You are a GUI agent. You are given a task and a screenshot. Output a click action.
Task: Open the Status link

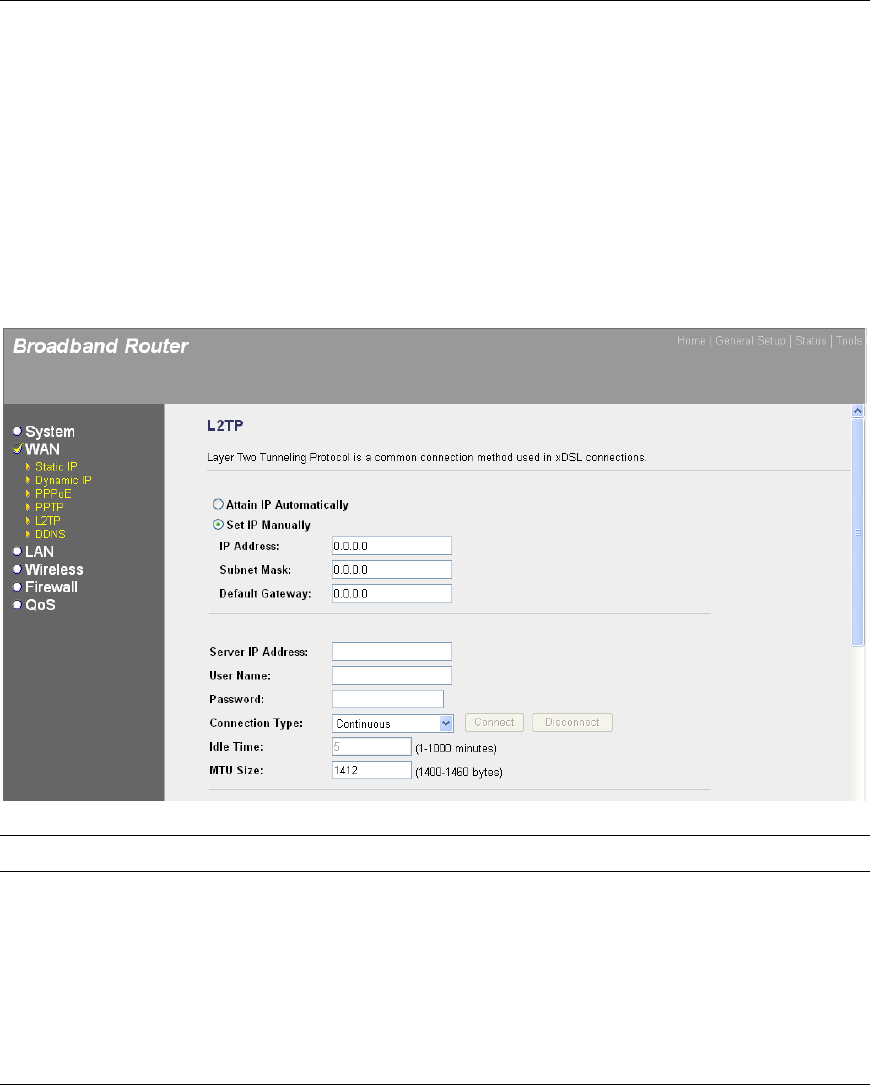[x=810, y=340]
